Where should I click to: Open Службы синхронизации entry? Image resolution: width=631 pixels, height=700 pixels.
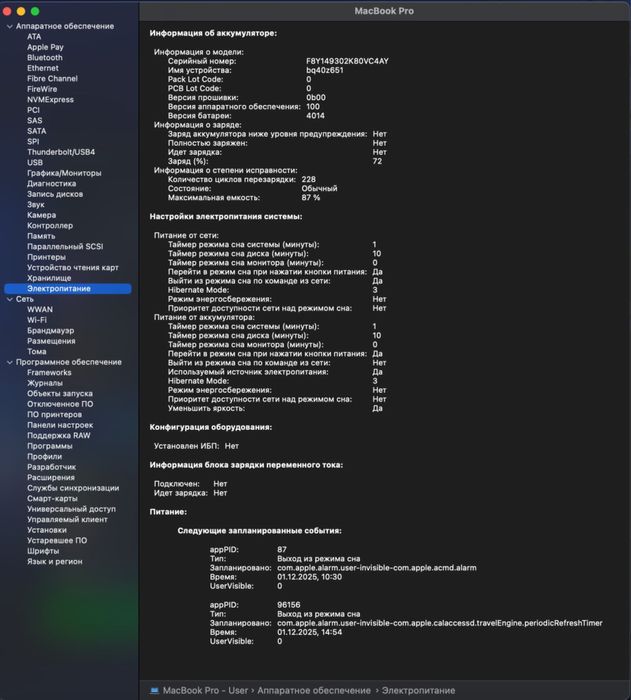pos(73,488)
